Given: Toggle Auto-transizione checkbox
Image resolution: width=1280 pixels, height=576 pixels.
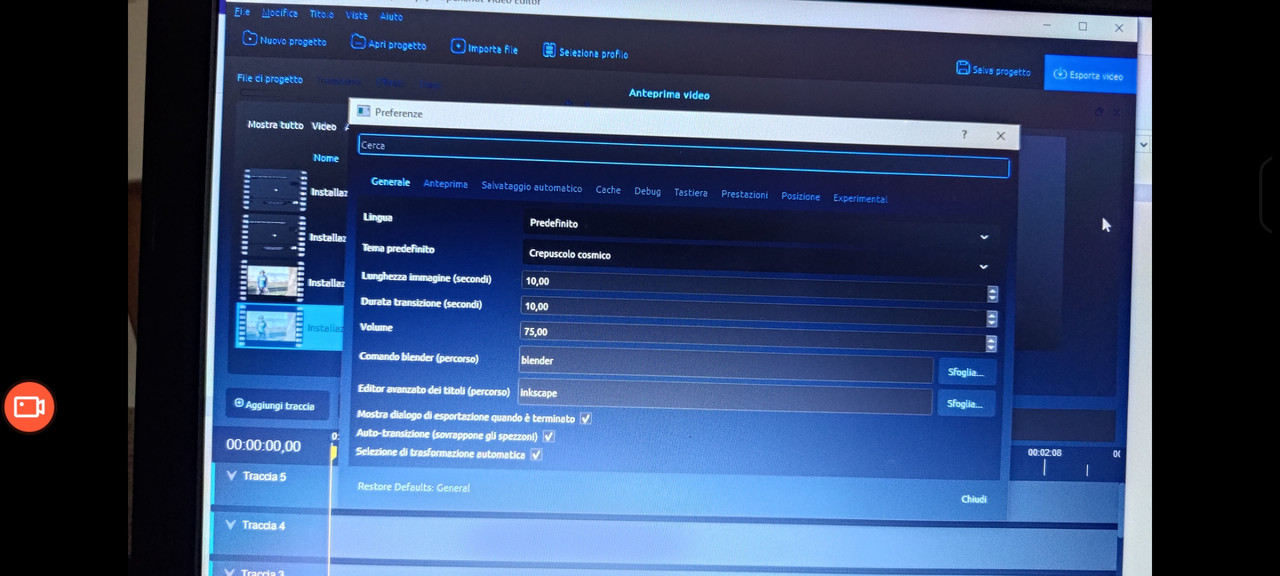Looking at the screenshot, I should click(x=549, y=437).
